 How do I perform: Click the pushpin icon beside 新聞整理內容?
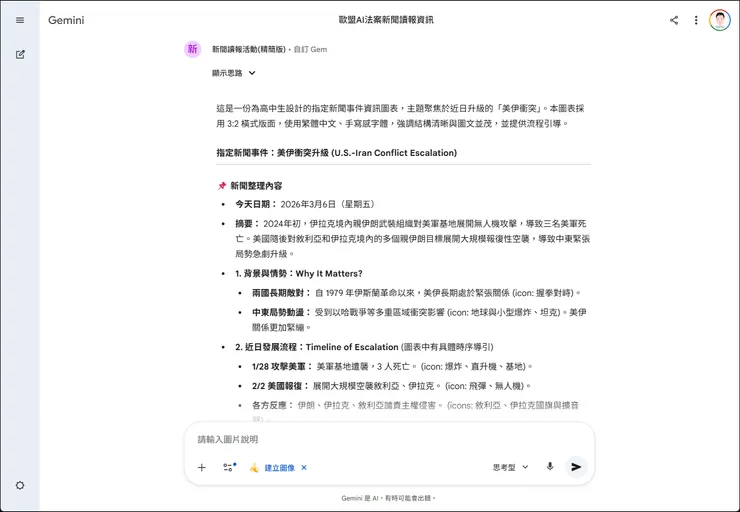pyautogui.click(x=221, y=185)
